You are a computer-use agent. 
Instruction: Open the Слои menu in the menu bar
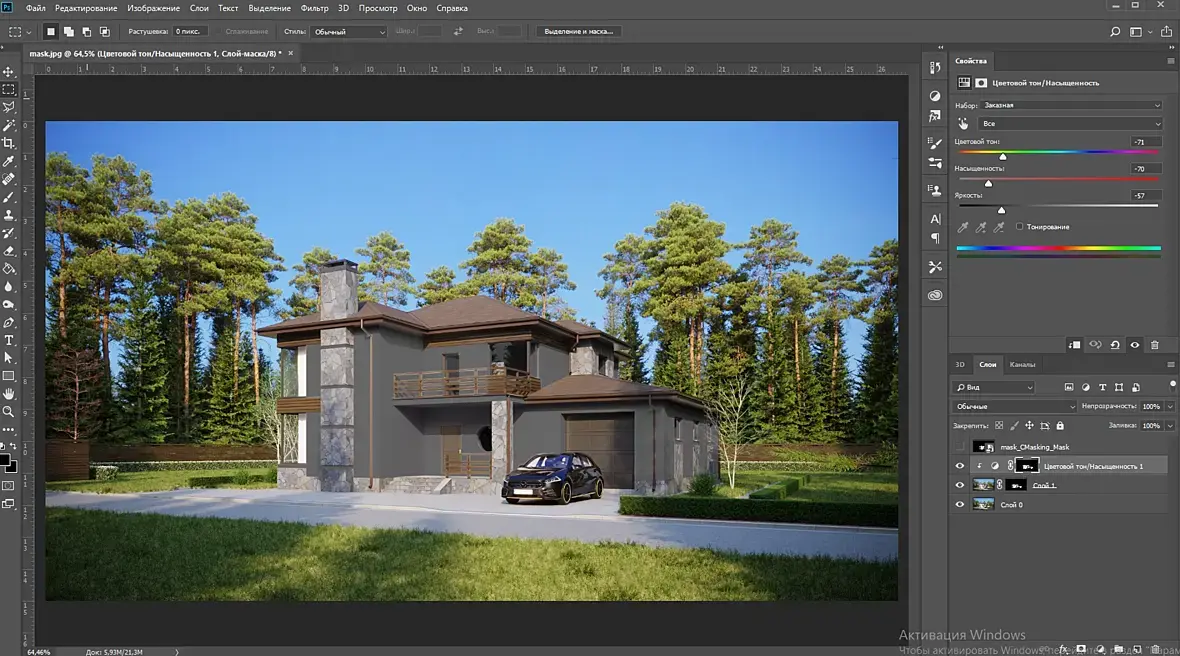(199, 8)
